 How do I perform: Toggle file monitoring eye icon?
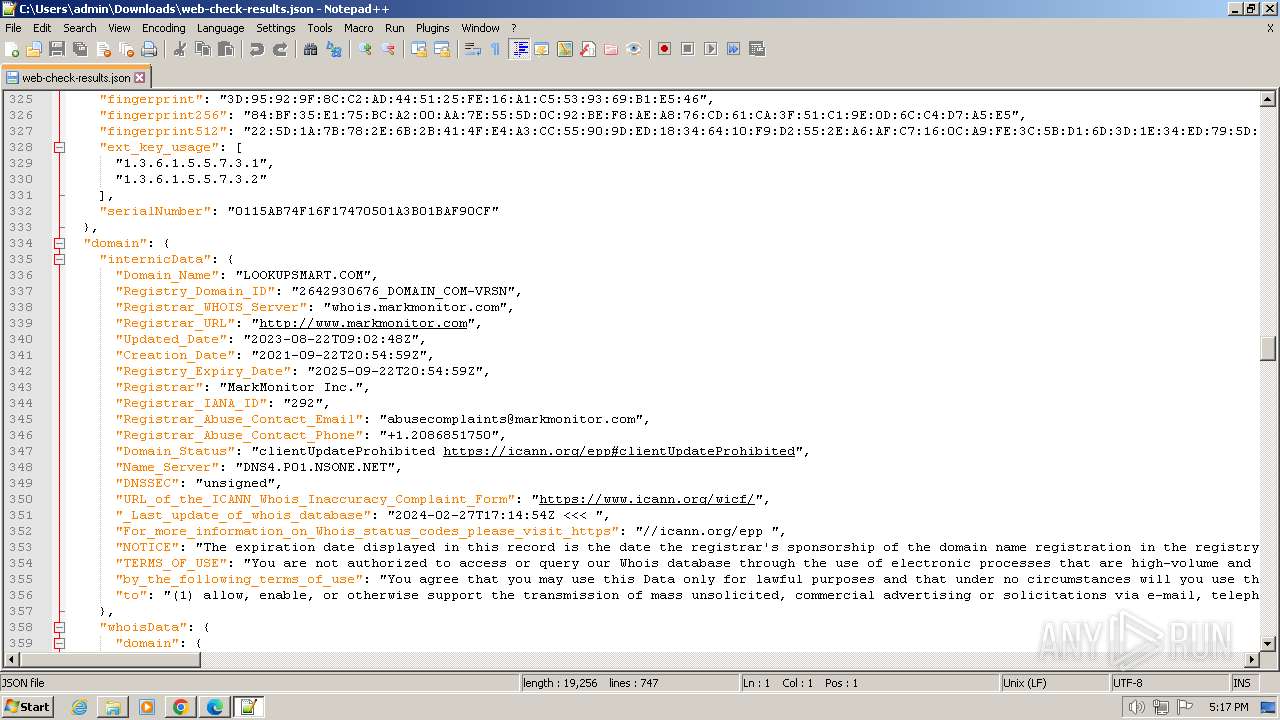click(x=634, y=49)
